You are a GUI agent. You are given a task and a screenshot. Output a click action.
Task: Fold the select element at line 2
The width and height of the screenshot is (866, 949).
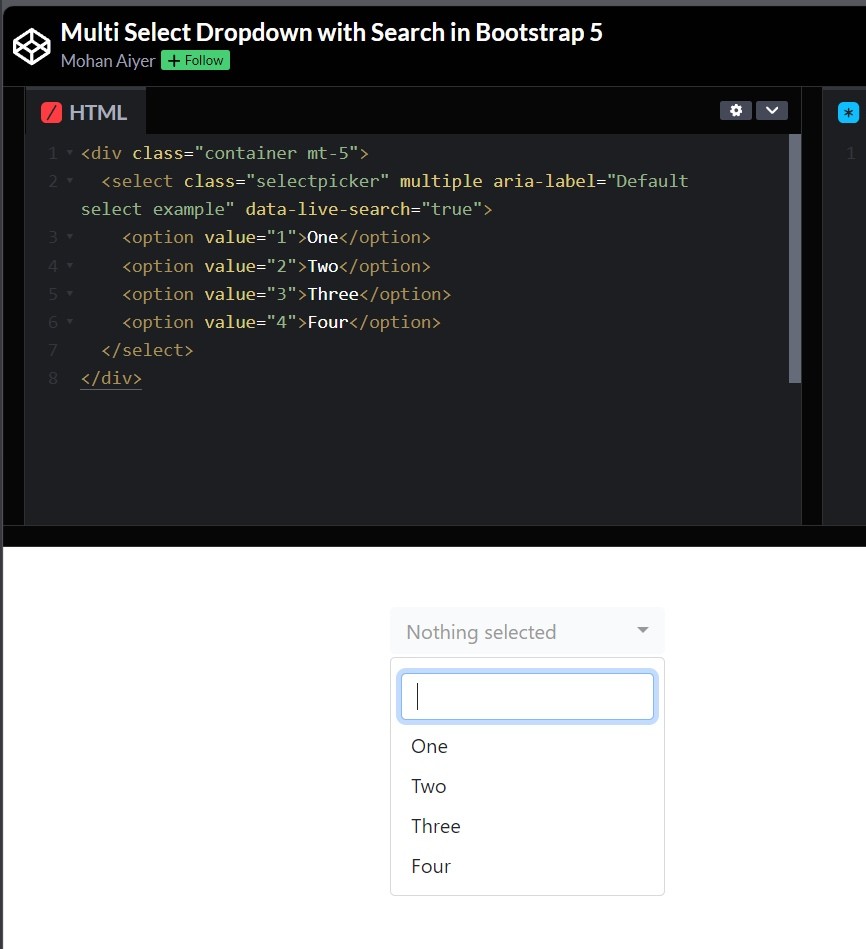(69, 182)
